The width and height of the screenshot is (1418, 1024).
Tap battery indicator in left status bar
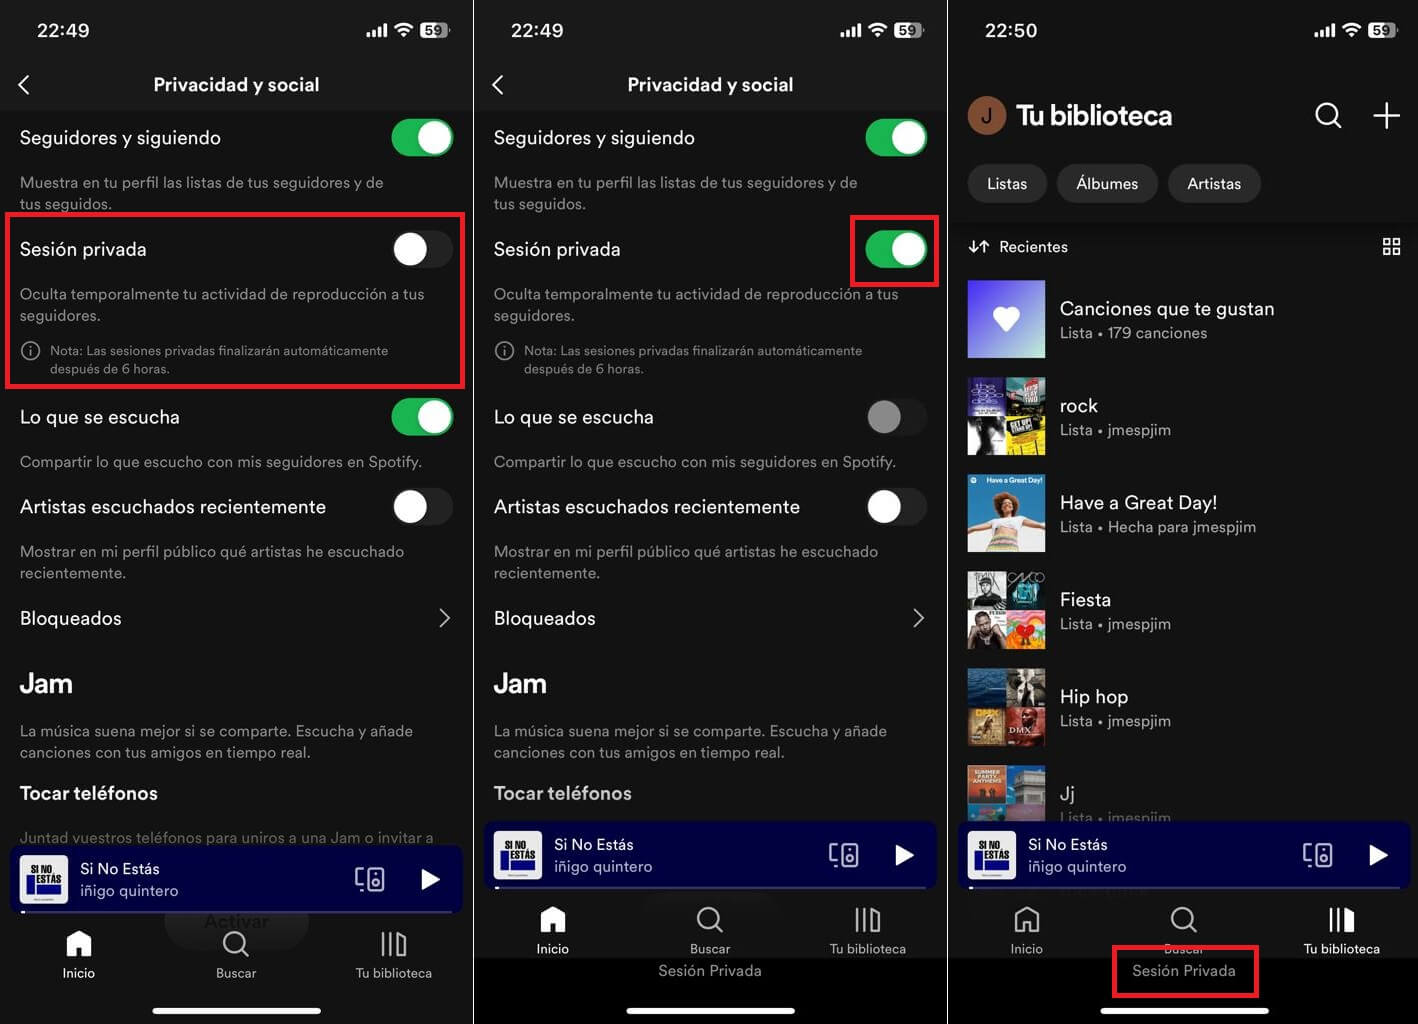[x=434, y=31]
